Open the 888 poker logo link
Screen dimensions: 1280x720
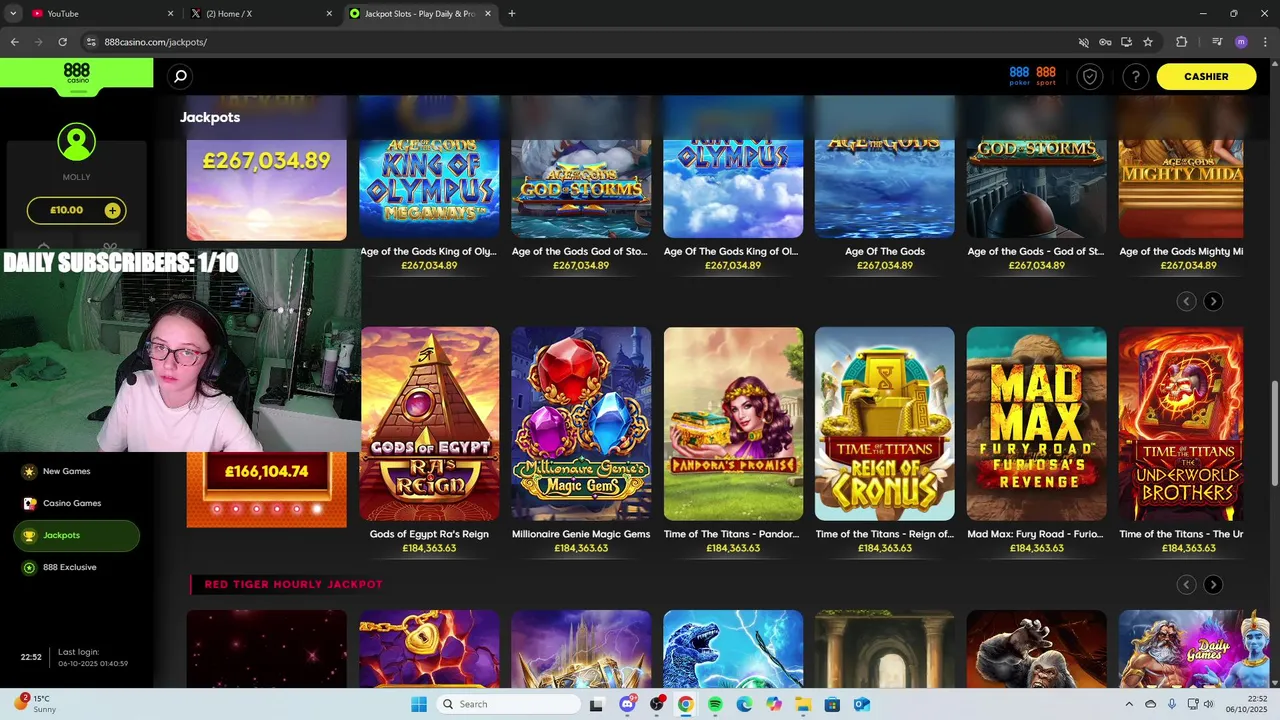point(1019,76)
